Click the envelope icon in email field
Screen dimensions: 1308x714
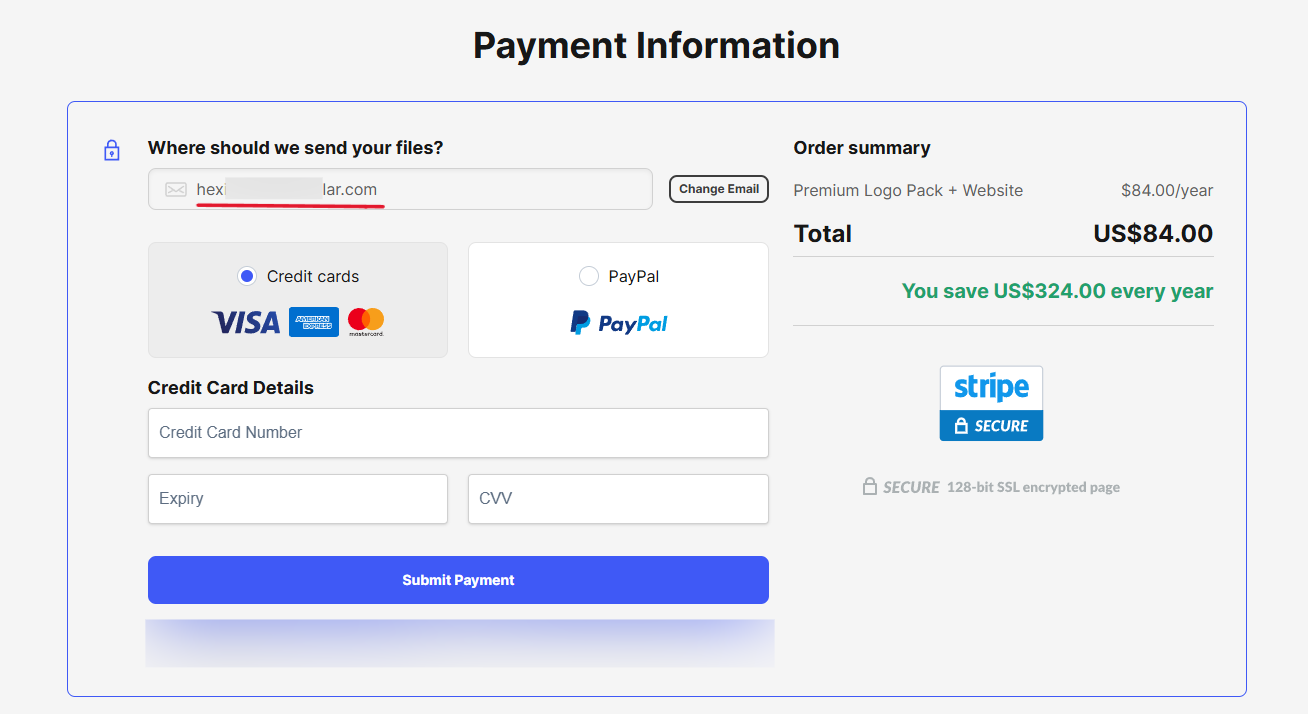[176, 189]
